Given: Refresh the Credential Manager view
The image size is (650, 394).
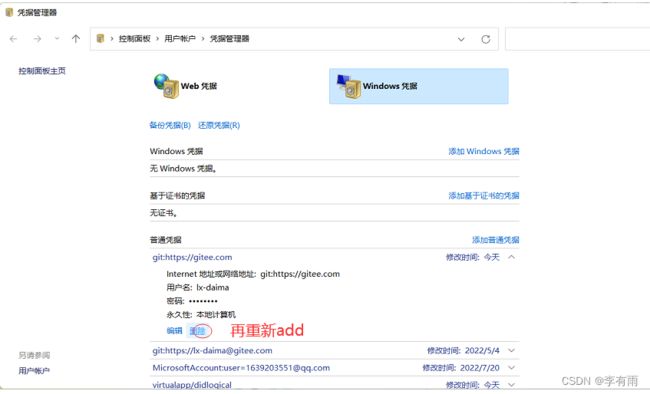Looking at the screenshot, I should pyautogui.click(x=486, y=39).
